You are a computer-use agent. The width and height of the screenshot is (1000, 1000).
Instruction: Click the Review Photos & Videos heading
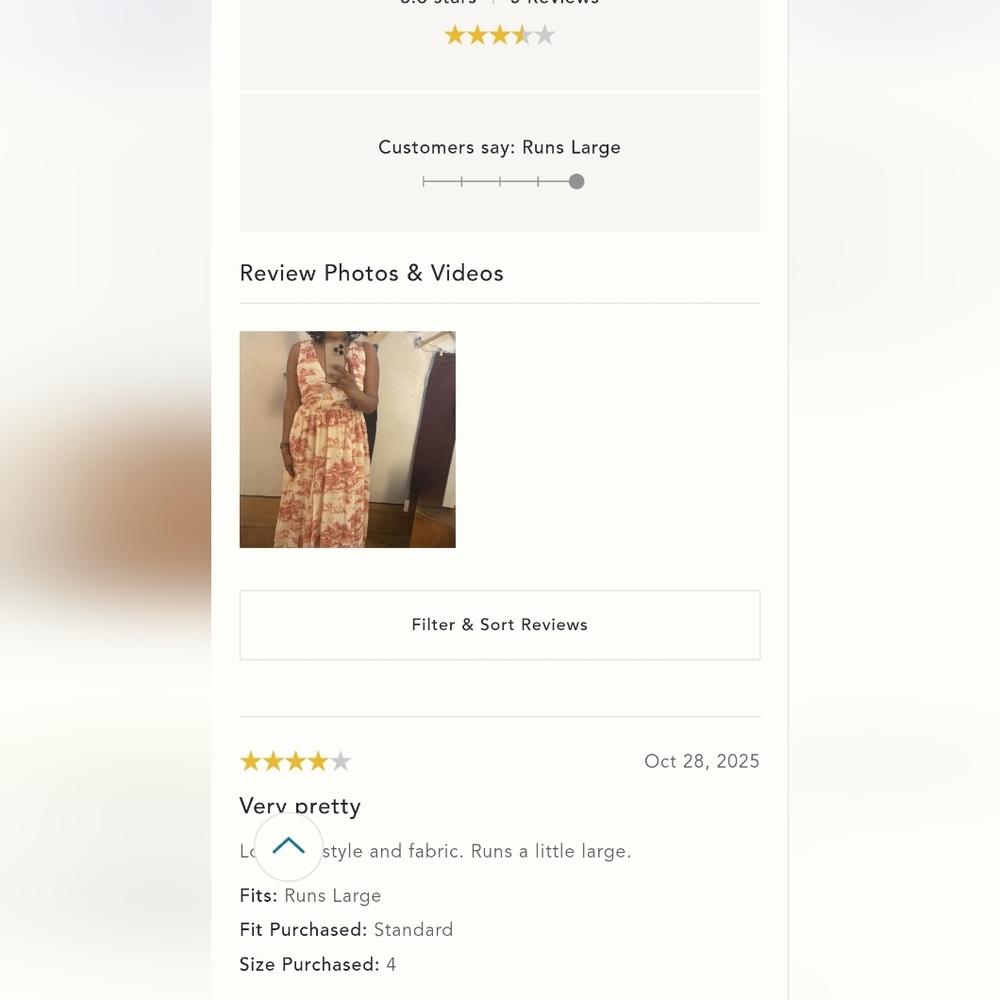pyautogui.click(x=372, y=273)
